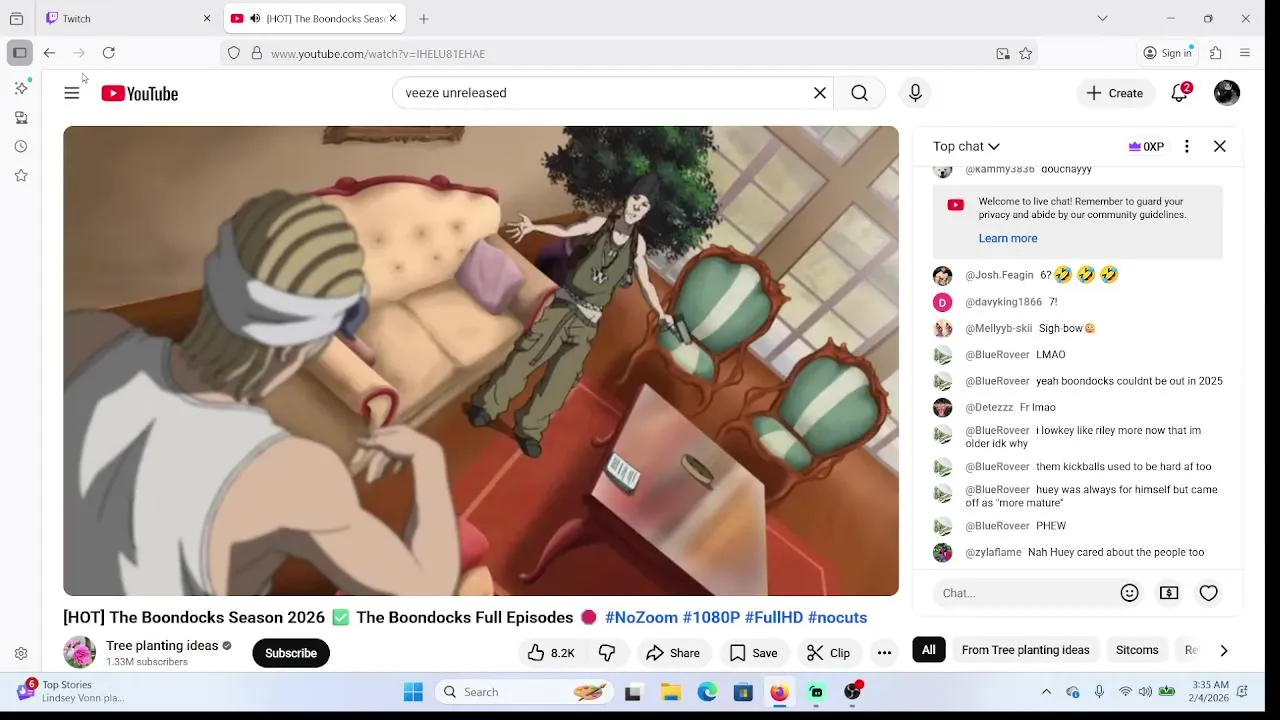Like the video with thumbs up

551,653
